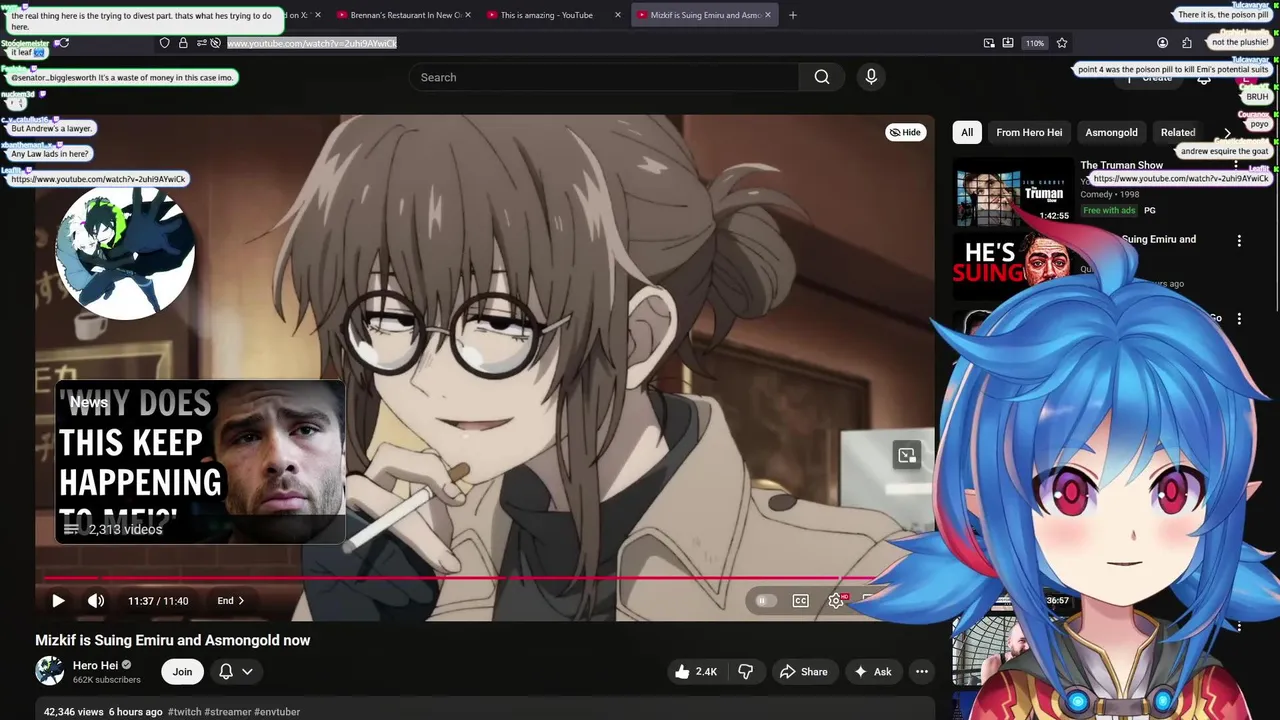
Task: Click the end screen channel avatar circle
Action: click(125, 250)
